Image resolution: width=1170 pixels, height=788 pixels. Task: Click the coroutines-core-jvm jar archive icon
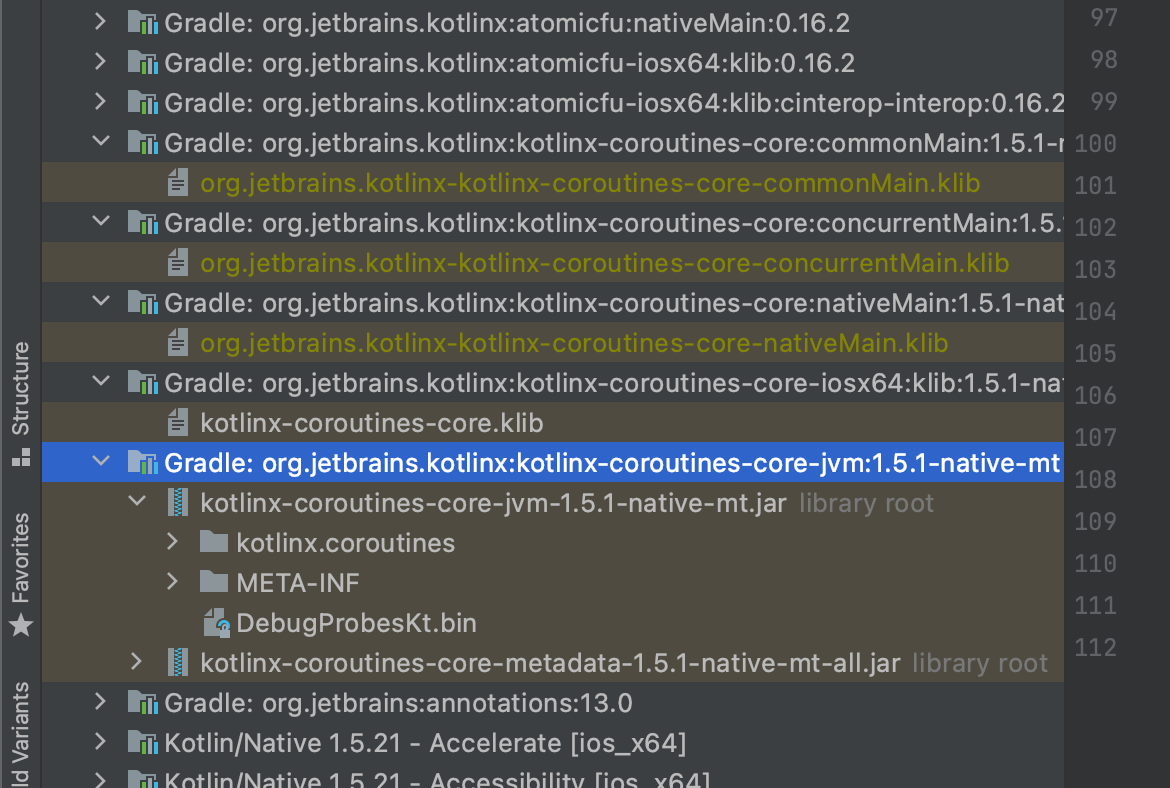pyautogui.click(x=178, y=503)
